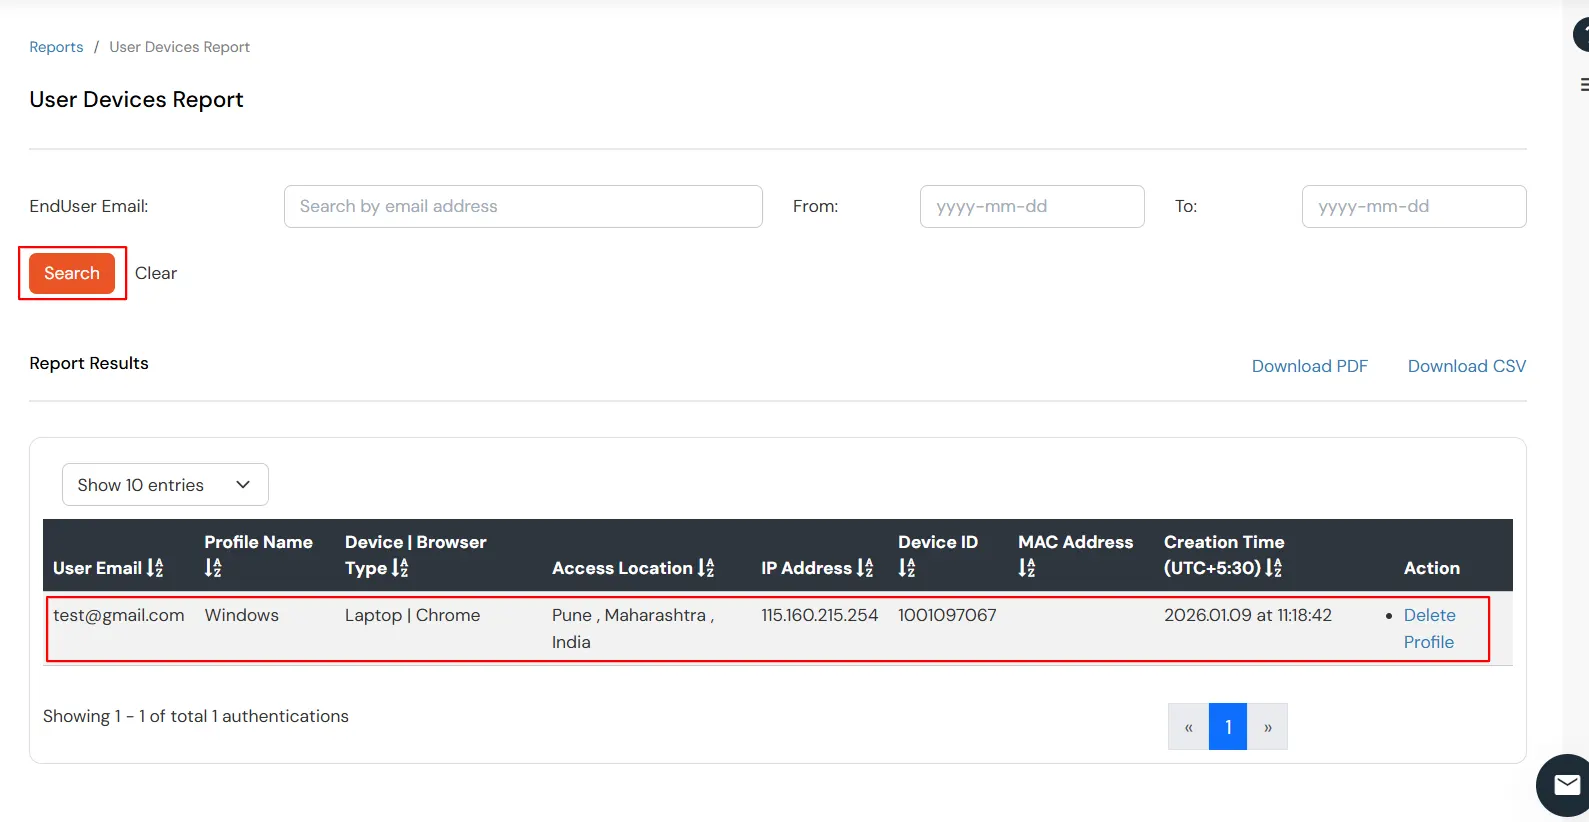Go to next results page
The width and height of the screenshot is (1589, 822).
[x=1267, y=727]
